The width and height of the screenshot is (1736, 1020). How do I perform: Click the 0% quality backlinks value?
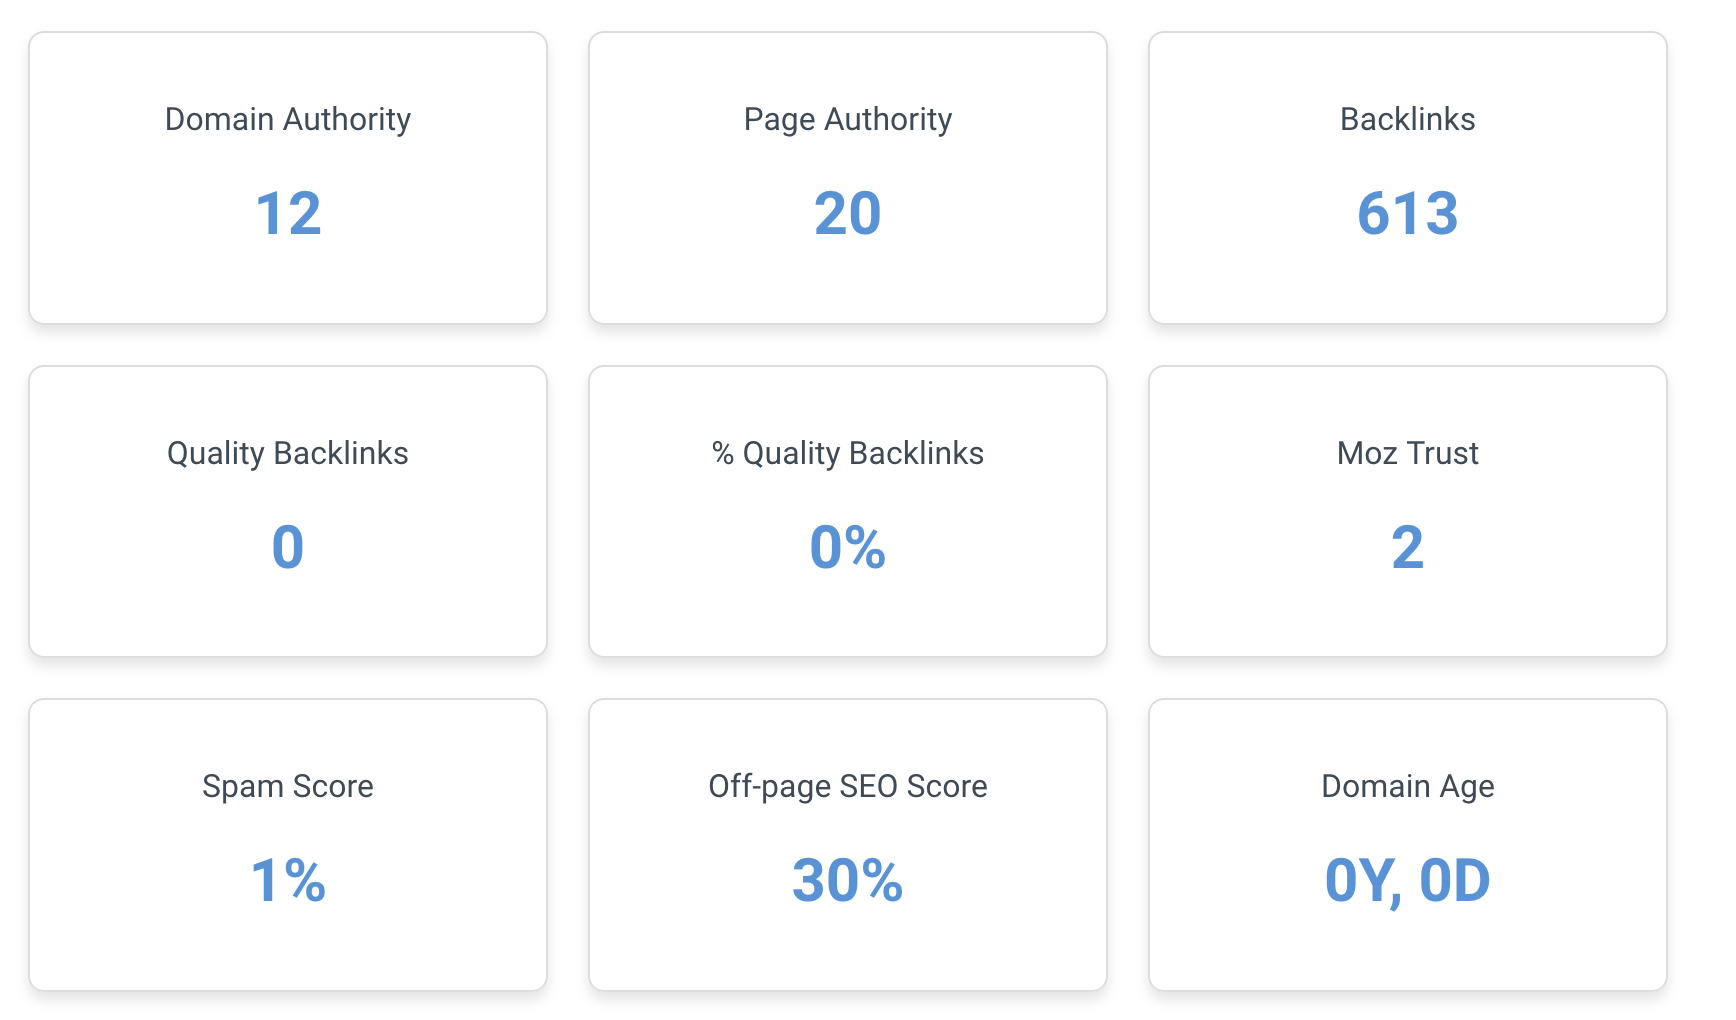(x=848, y=548)
